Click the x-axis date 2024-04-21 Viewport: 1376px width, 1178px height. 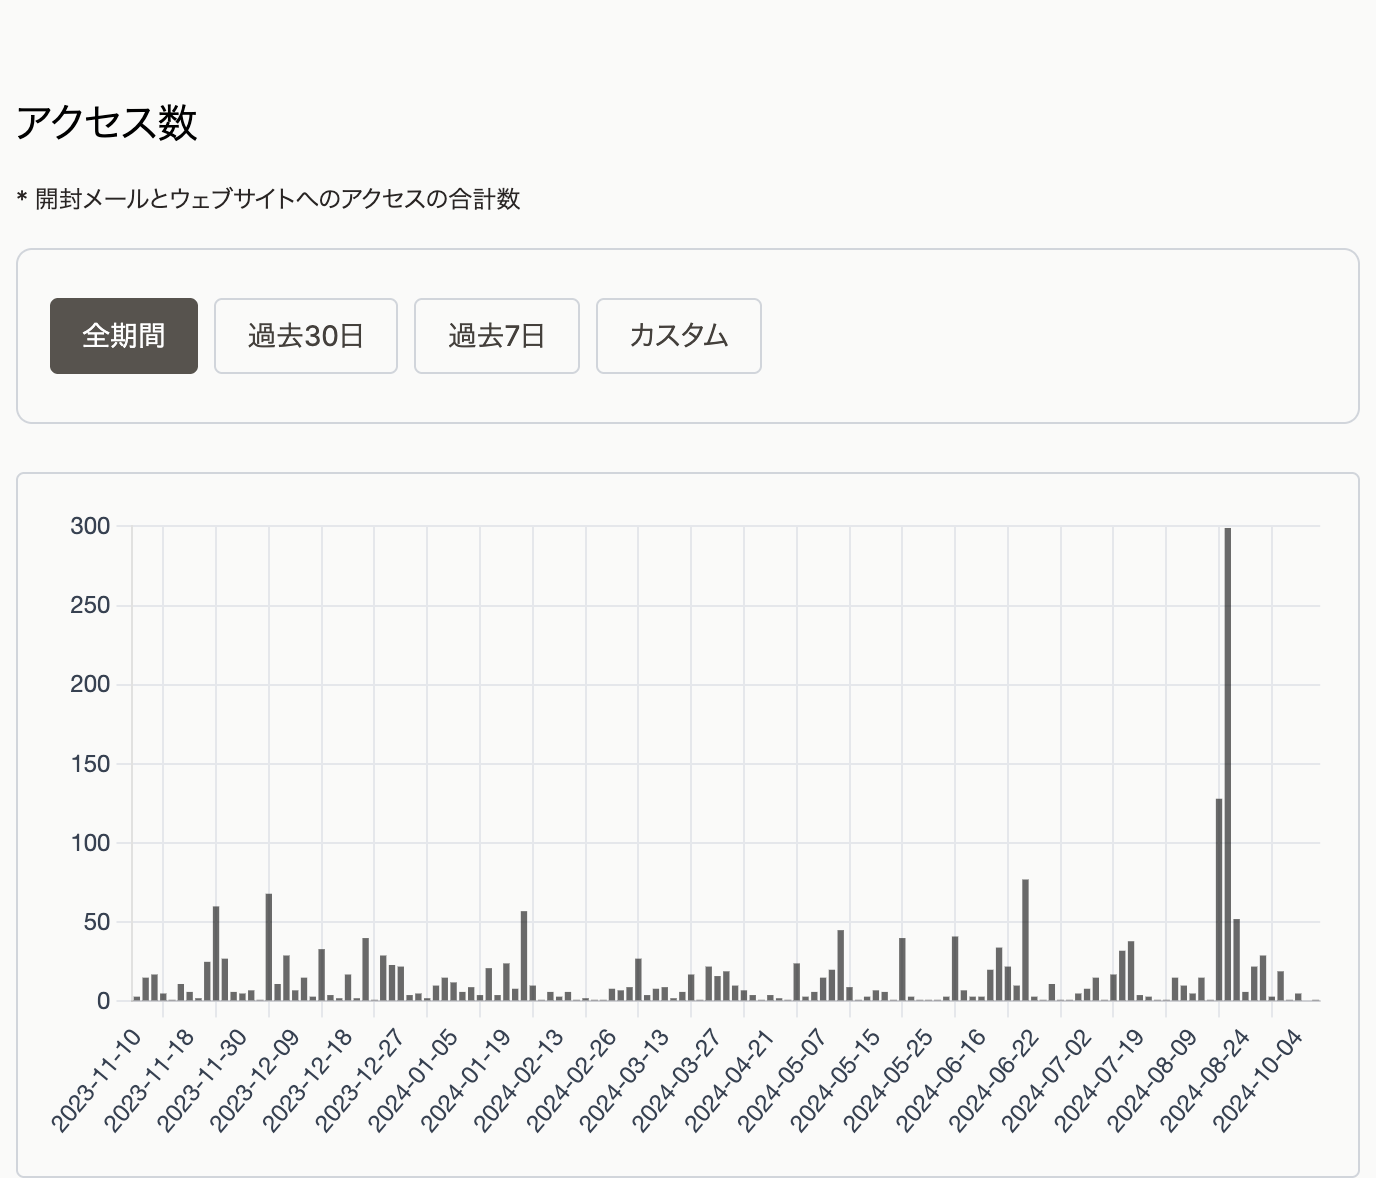tap(731, 1079)
